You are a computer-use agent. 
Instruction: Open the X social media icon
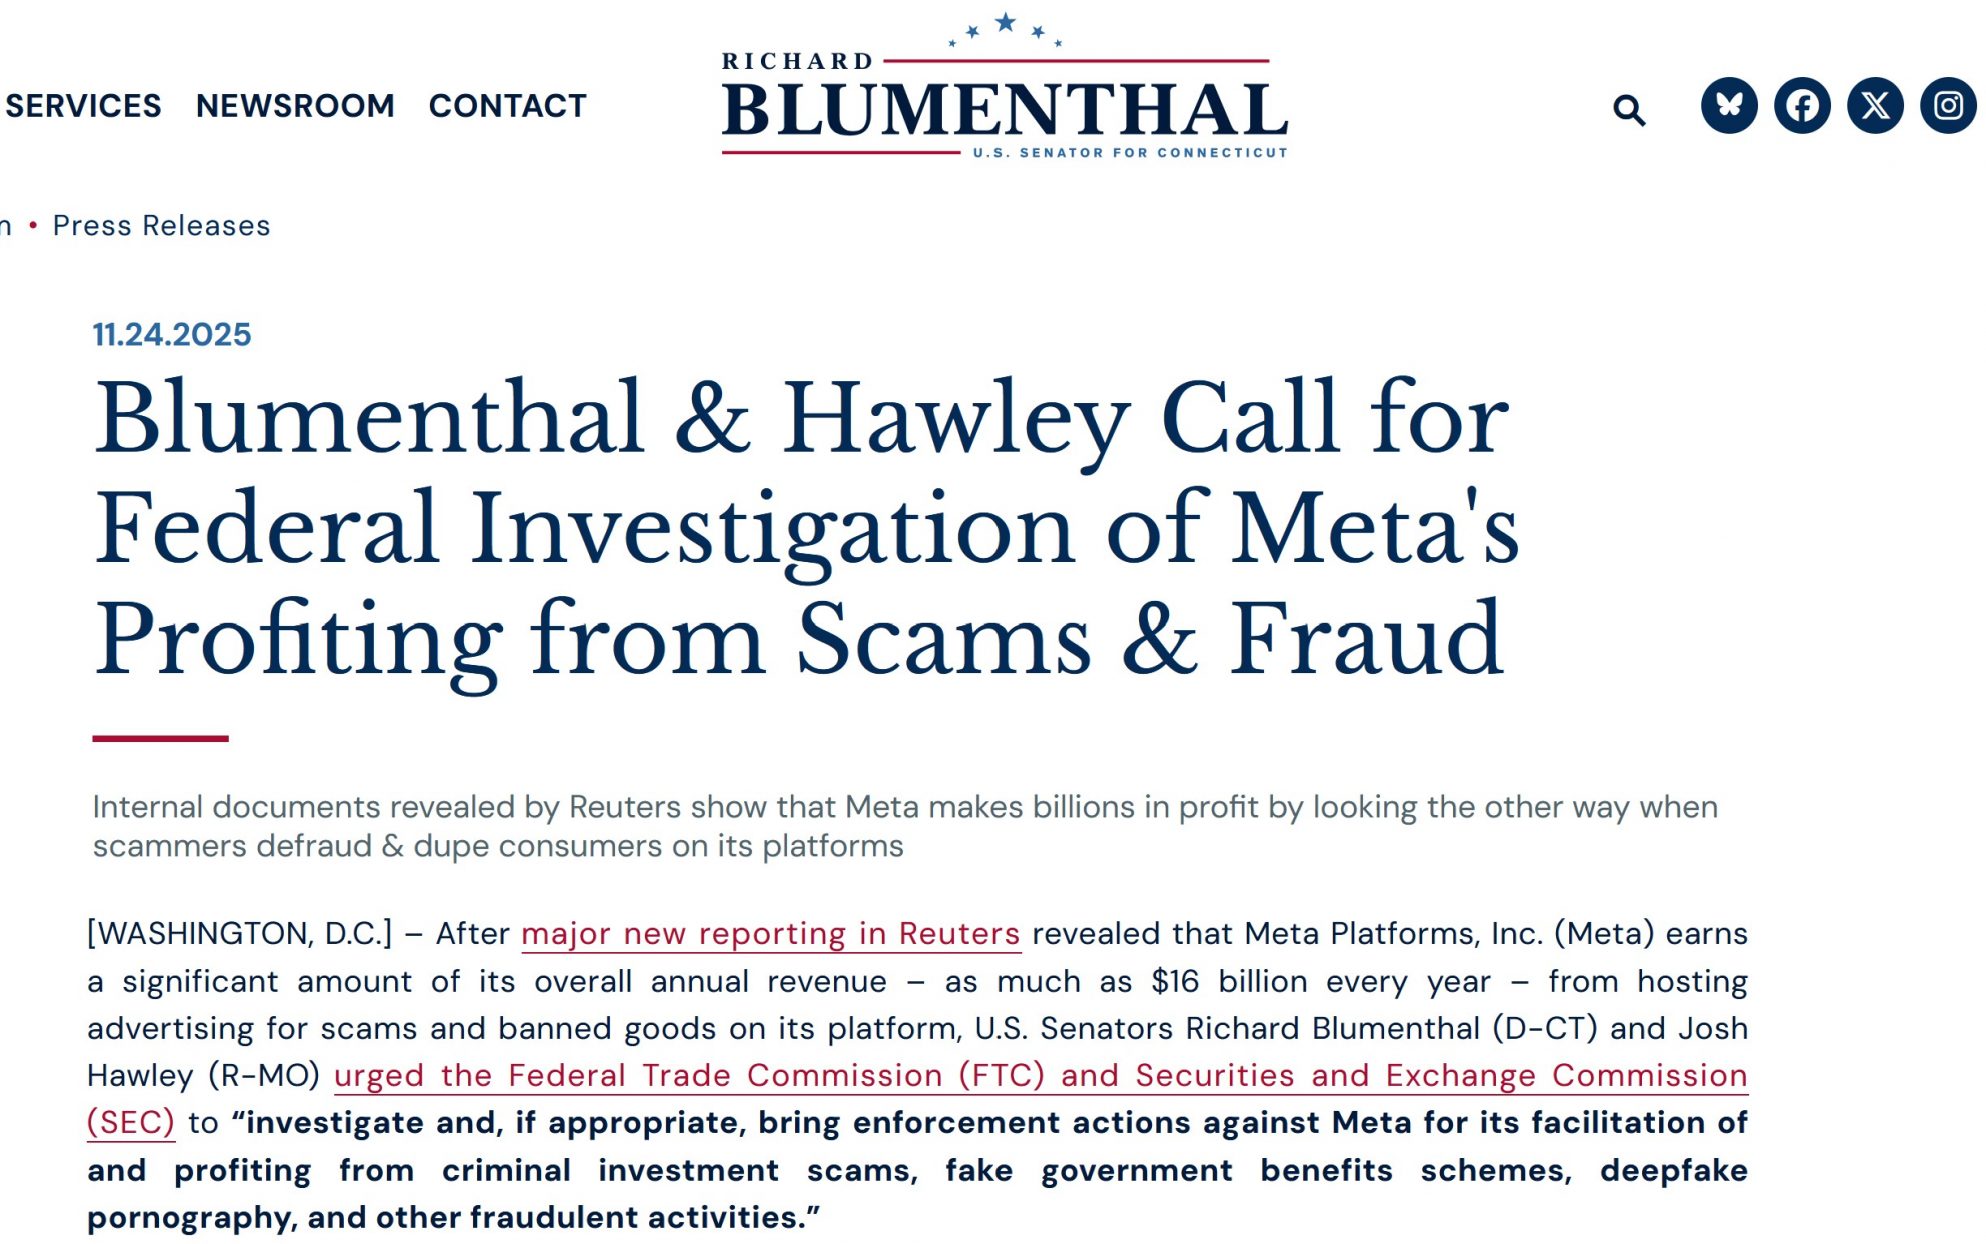1875,105
